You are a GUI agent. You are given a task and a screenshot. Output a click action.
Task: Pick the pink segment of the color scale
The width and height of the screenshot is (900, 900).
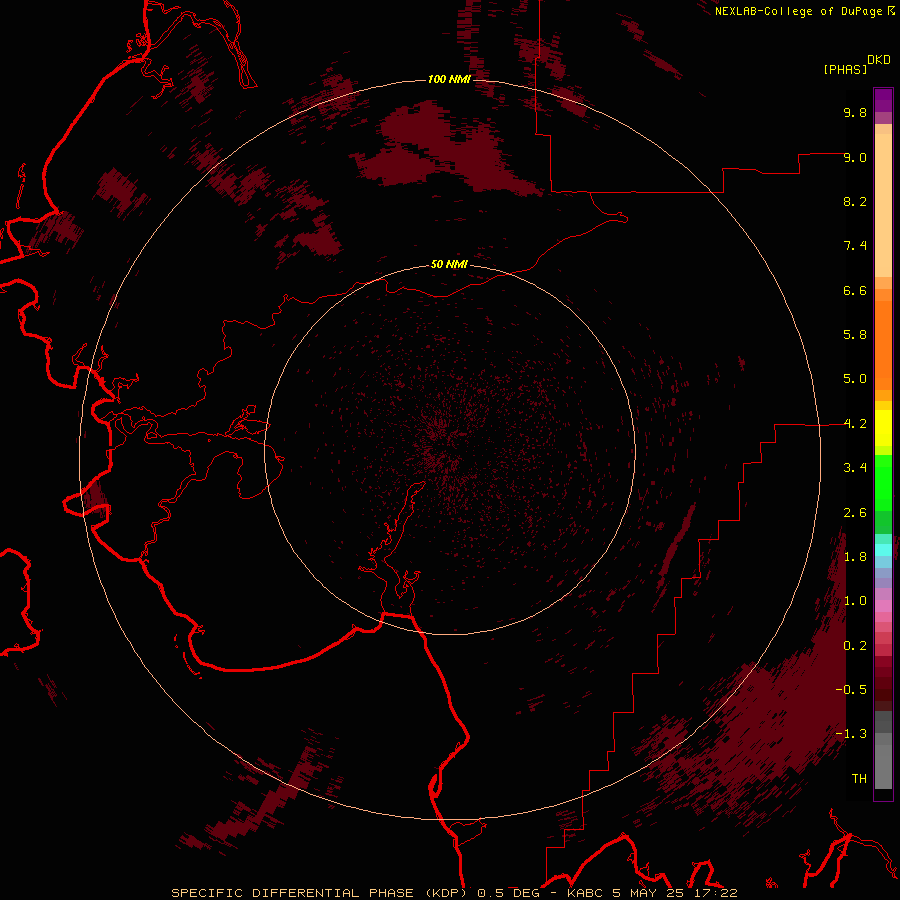pos(883,606)
